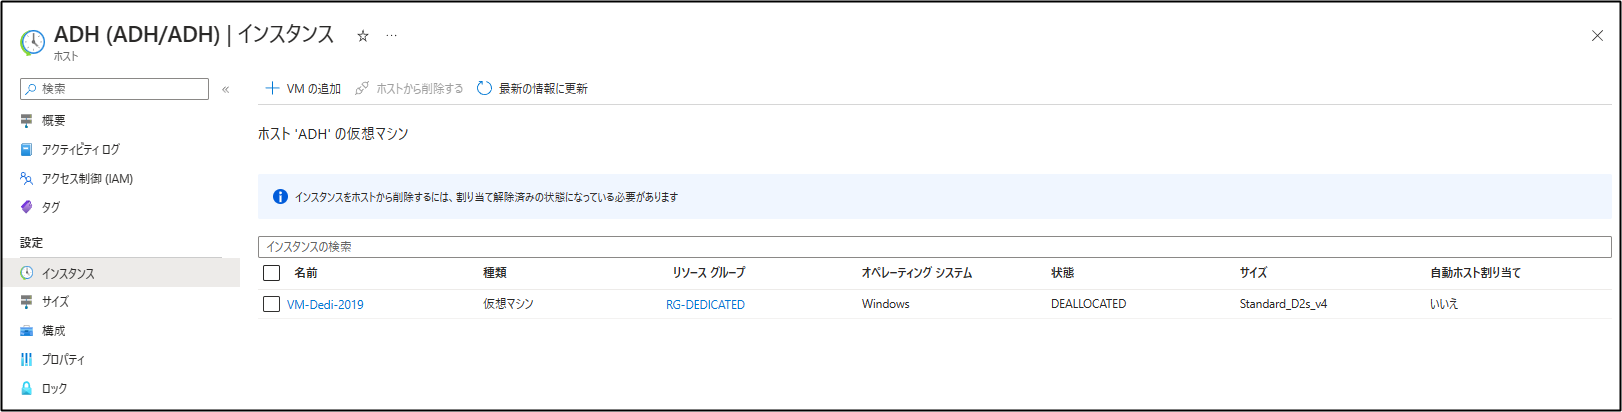
Task: Collapse the sidebar with double chevron
Action: (226, 89)
